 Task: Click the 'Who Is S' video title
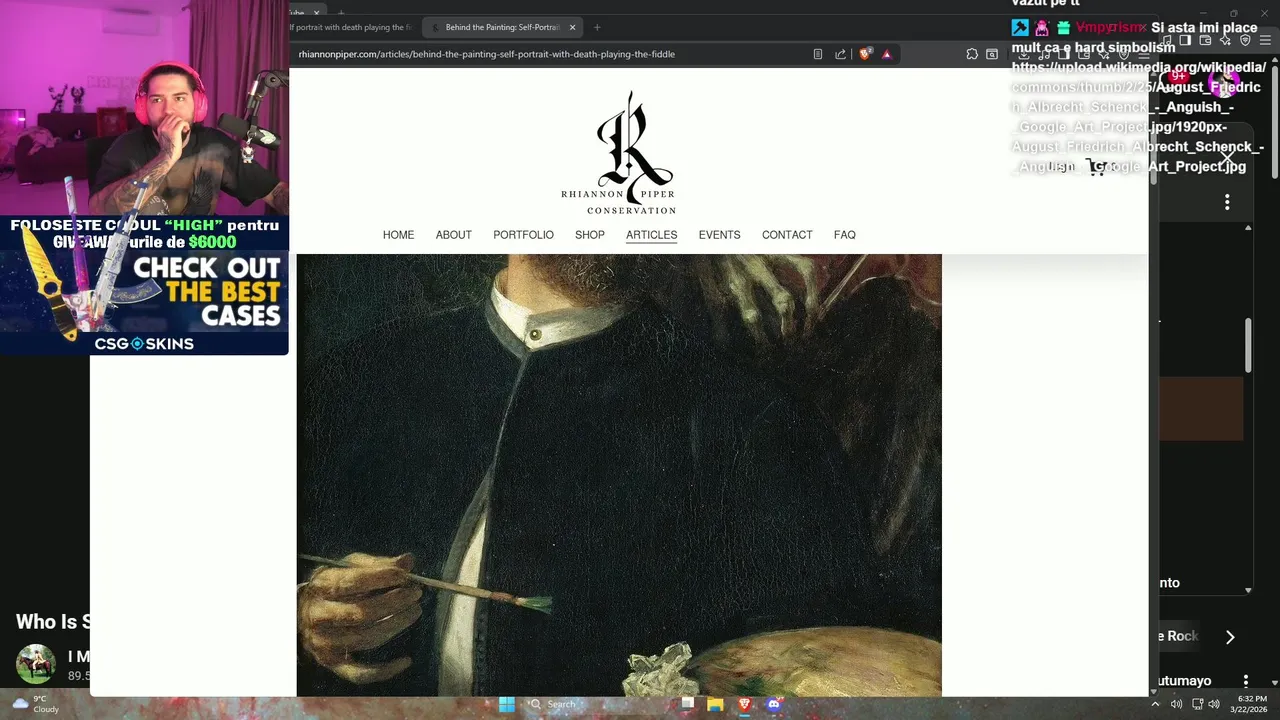pos(53,622)
